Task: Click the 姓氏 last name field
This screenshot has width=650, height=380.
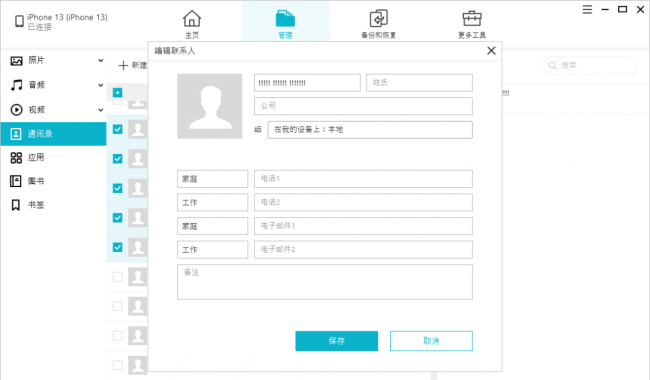Action: (x=419, y=83)
